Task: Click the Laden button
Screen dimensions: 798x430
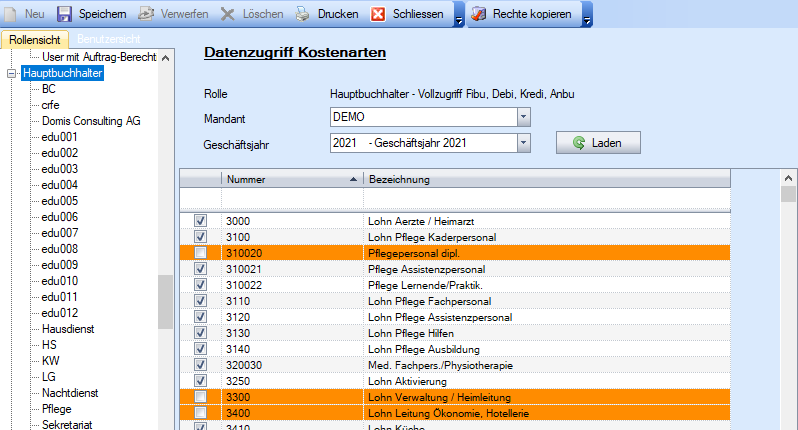Action: (598, 143)
